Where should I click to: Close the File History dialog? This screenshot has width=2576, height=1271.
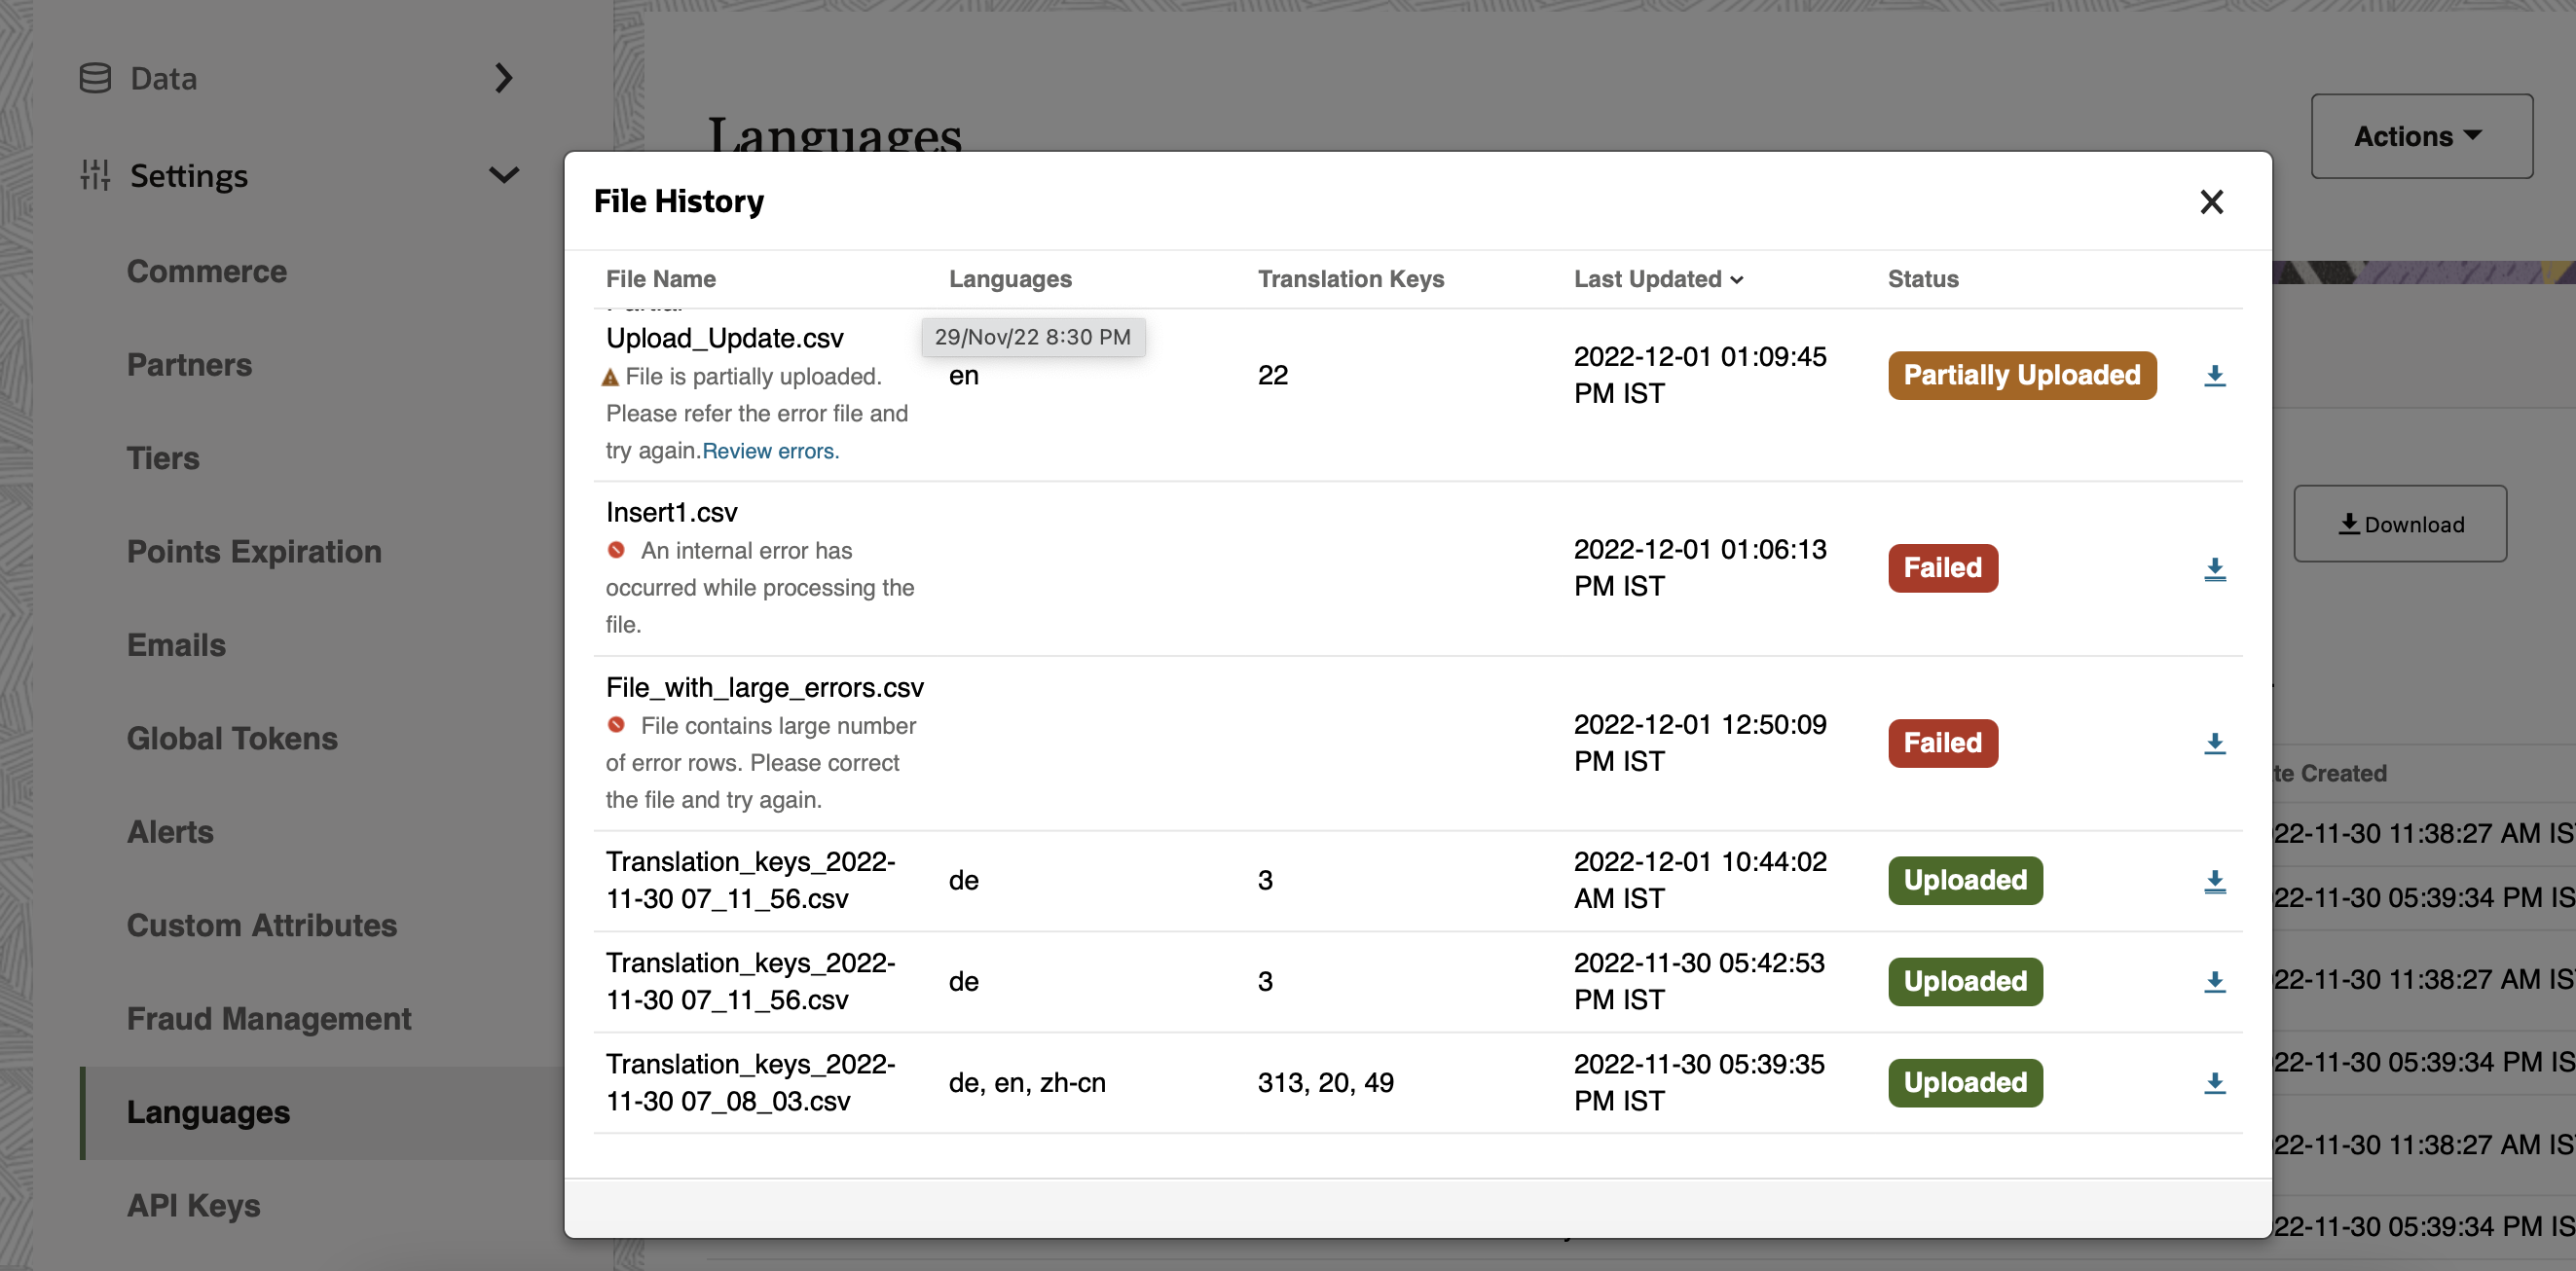2211,202
